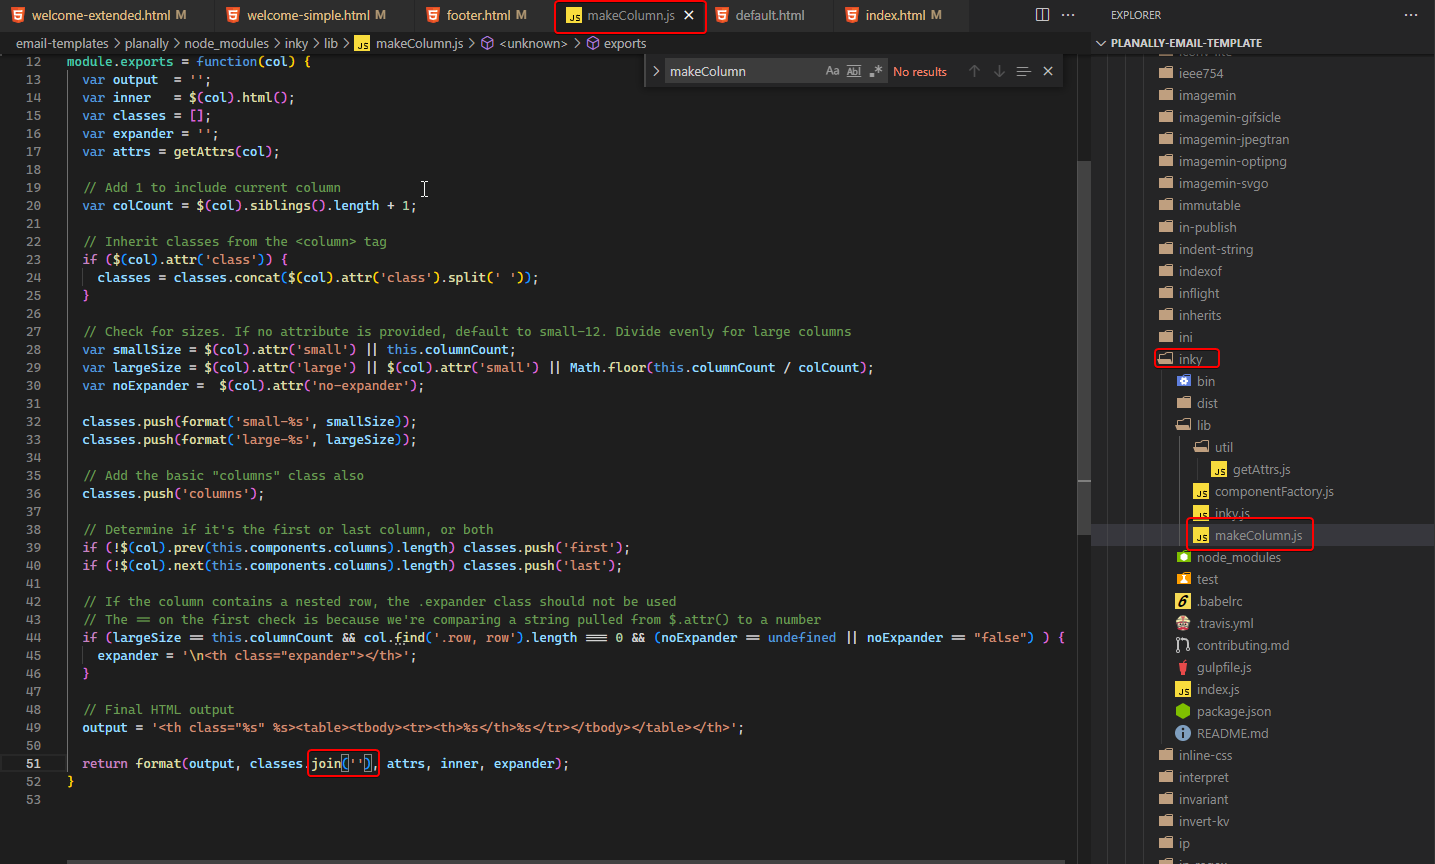This screenshot has width=1435, height=864.
Task: Expand the imagemin folder
Action: [x=1207, y=95]
